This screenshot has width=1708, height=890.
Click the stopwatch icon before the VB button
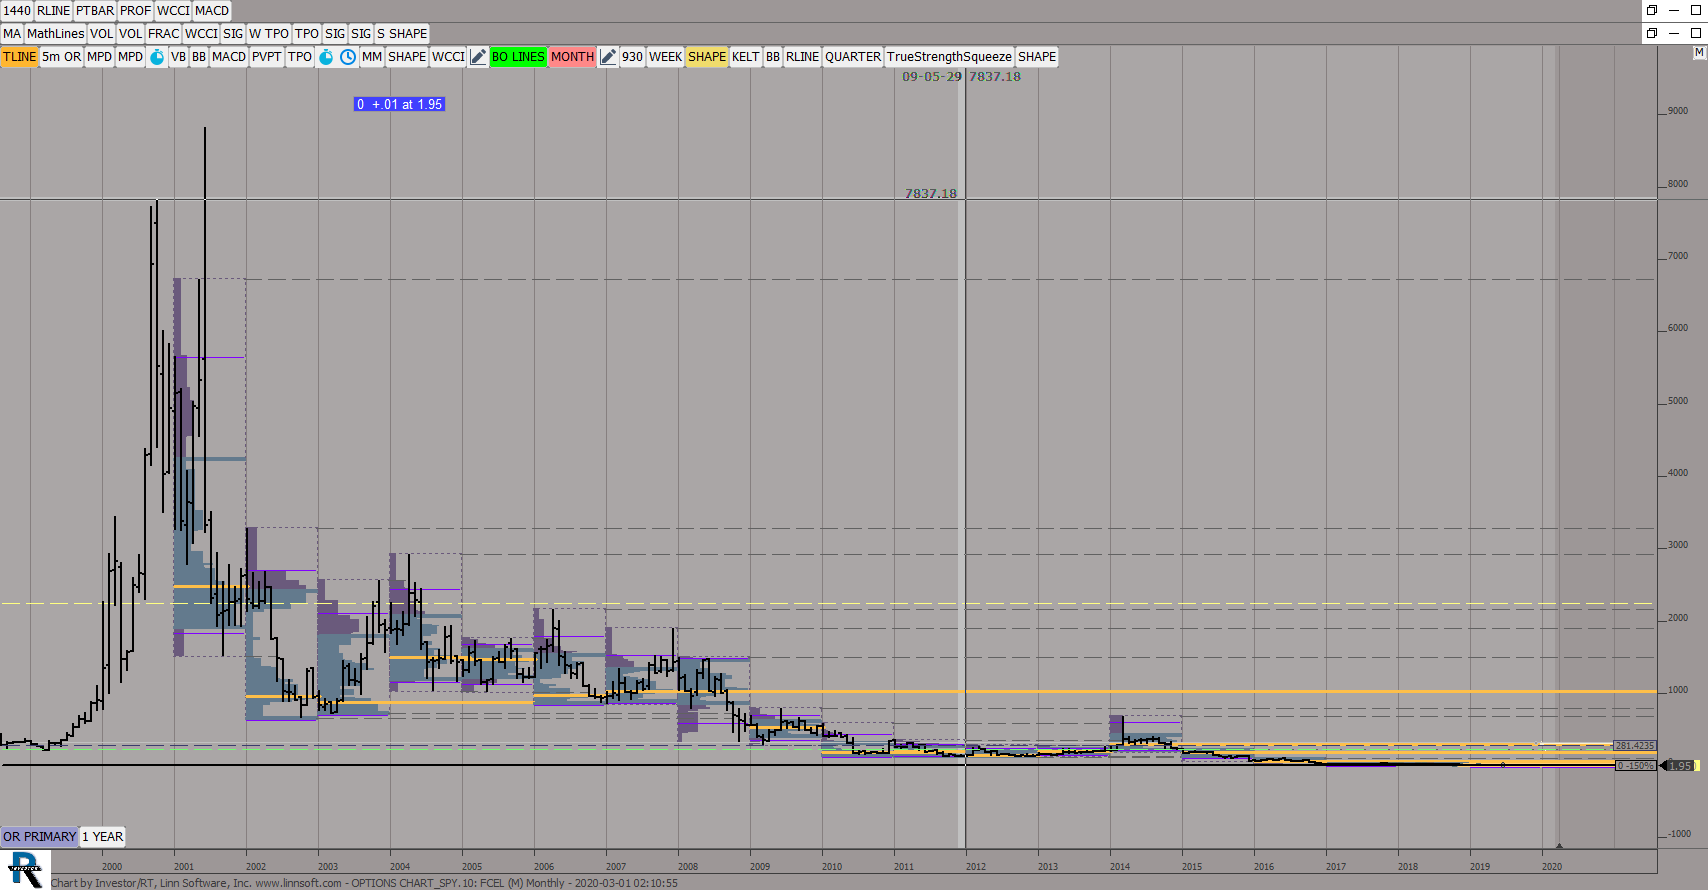point(157,57)
